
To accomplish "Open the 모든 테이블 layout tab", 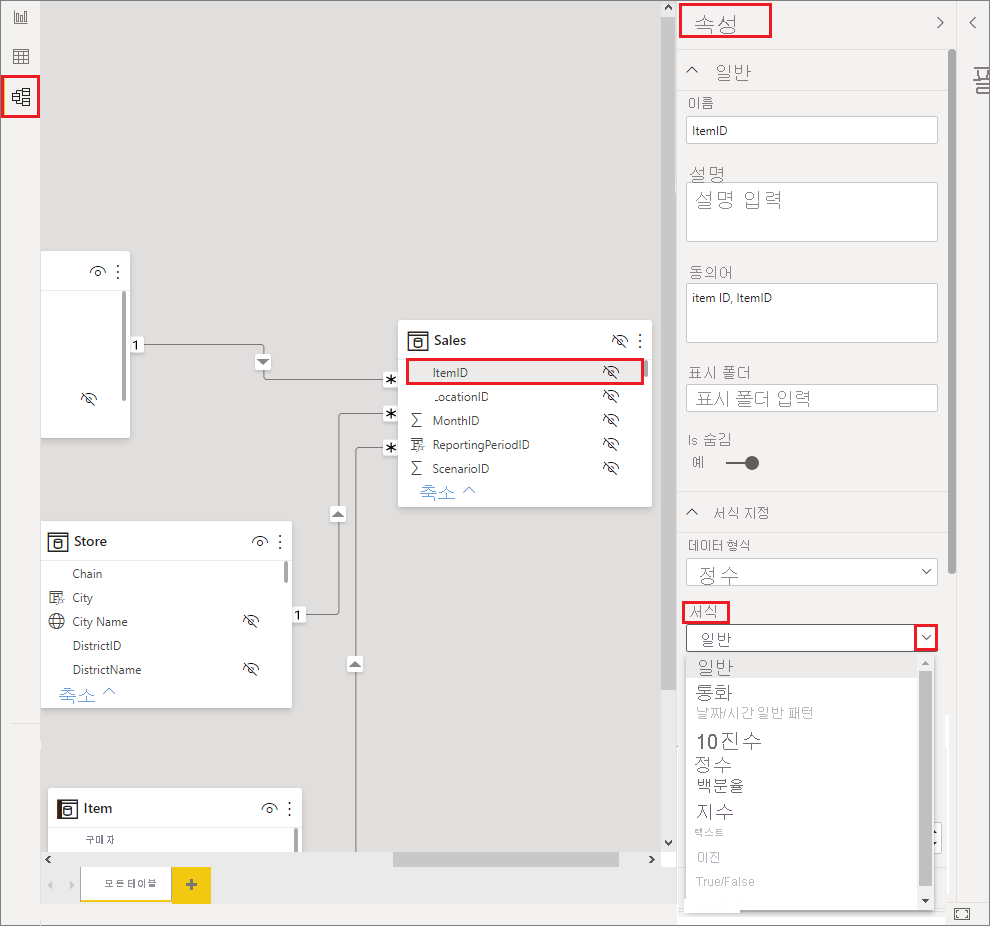I will 126,884.
